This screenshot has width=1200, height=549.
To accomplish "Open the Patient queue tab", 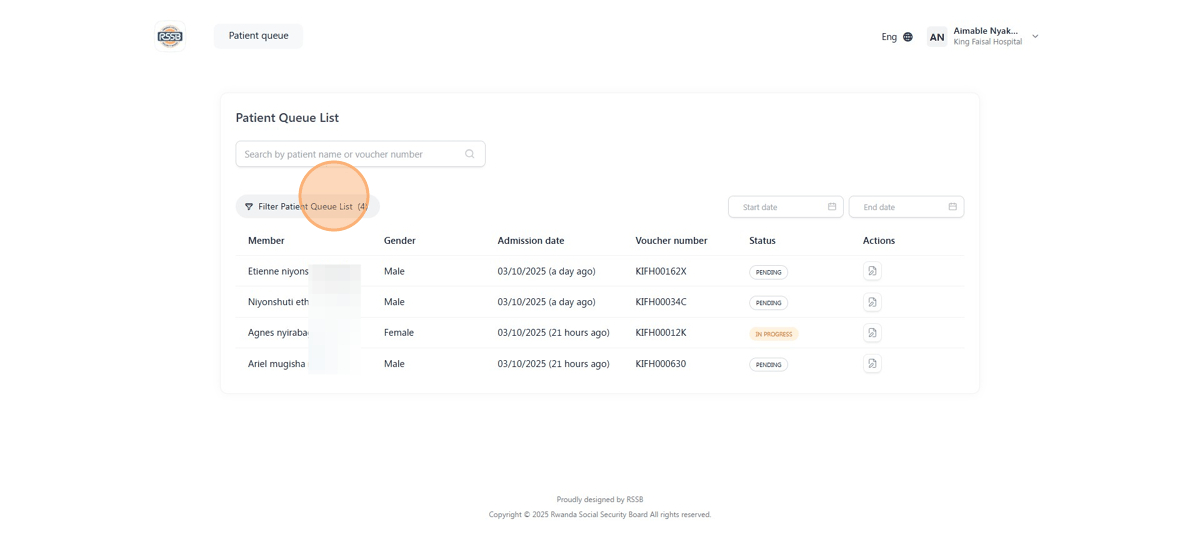I will (x=258, y=36).
